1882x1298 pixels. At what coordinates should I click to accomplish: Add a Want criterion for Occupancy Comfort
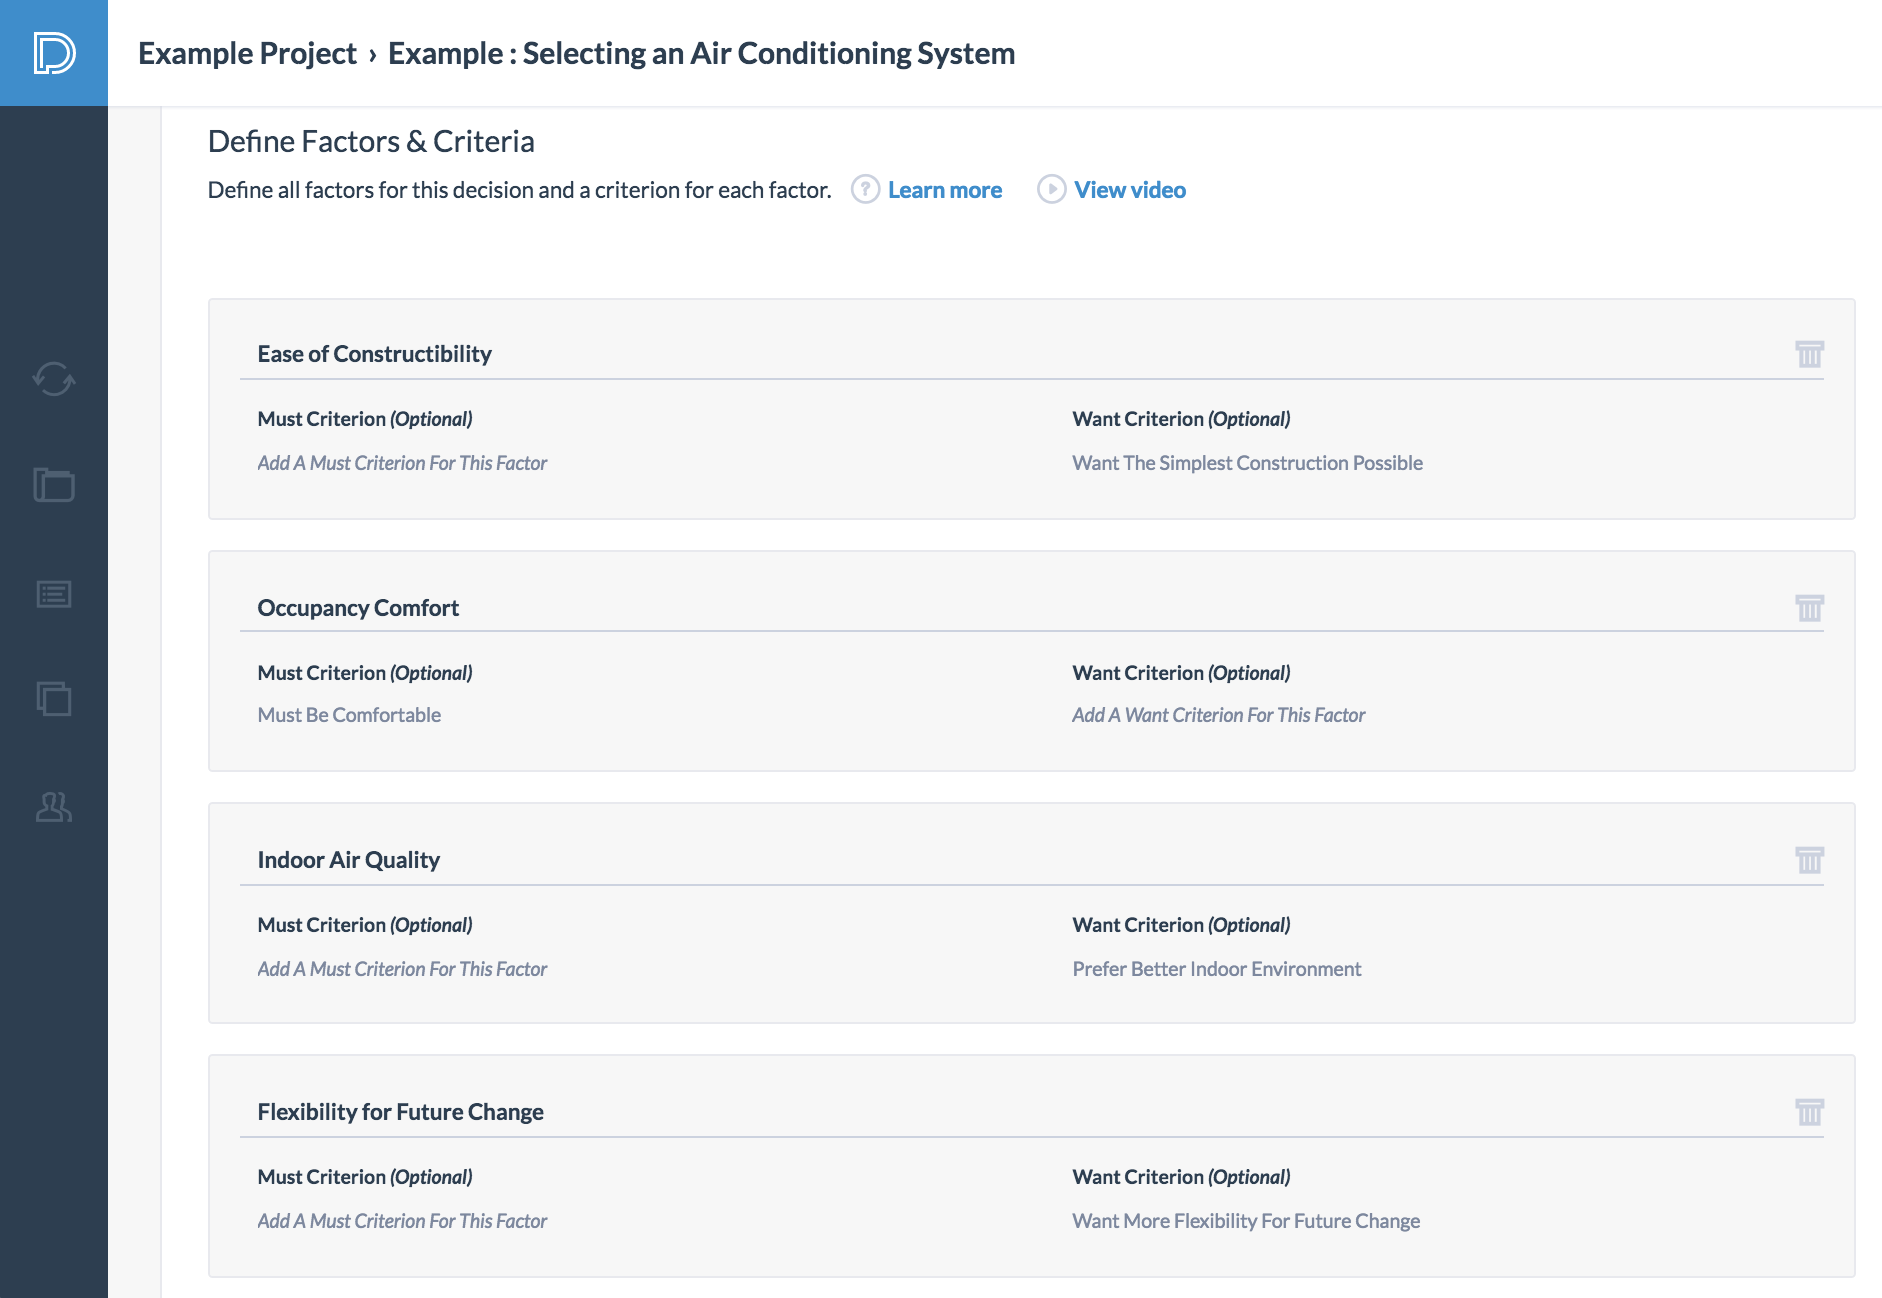pyautogui.click(x=1218, y=715)
